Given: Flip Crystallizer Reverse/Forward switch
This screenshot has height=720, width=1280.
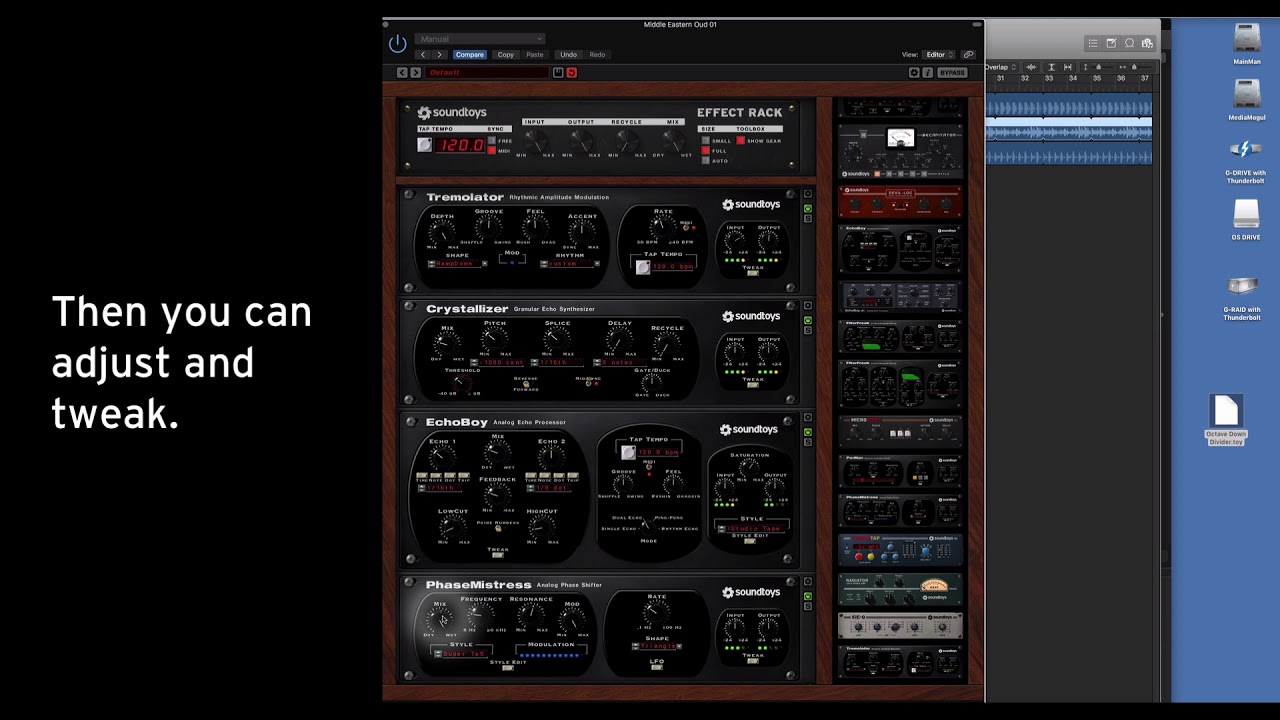Looking at the screenshot, I should (x=524, y=386).
